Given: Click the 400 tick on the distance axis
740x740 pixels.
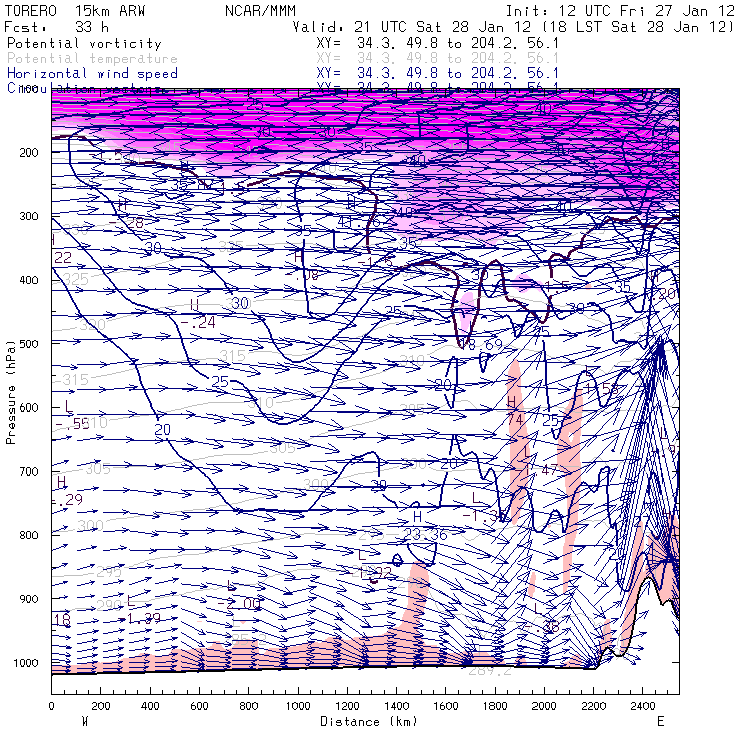Looking at the screenshot, I should point(150,706).
